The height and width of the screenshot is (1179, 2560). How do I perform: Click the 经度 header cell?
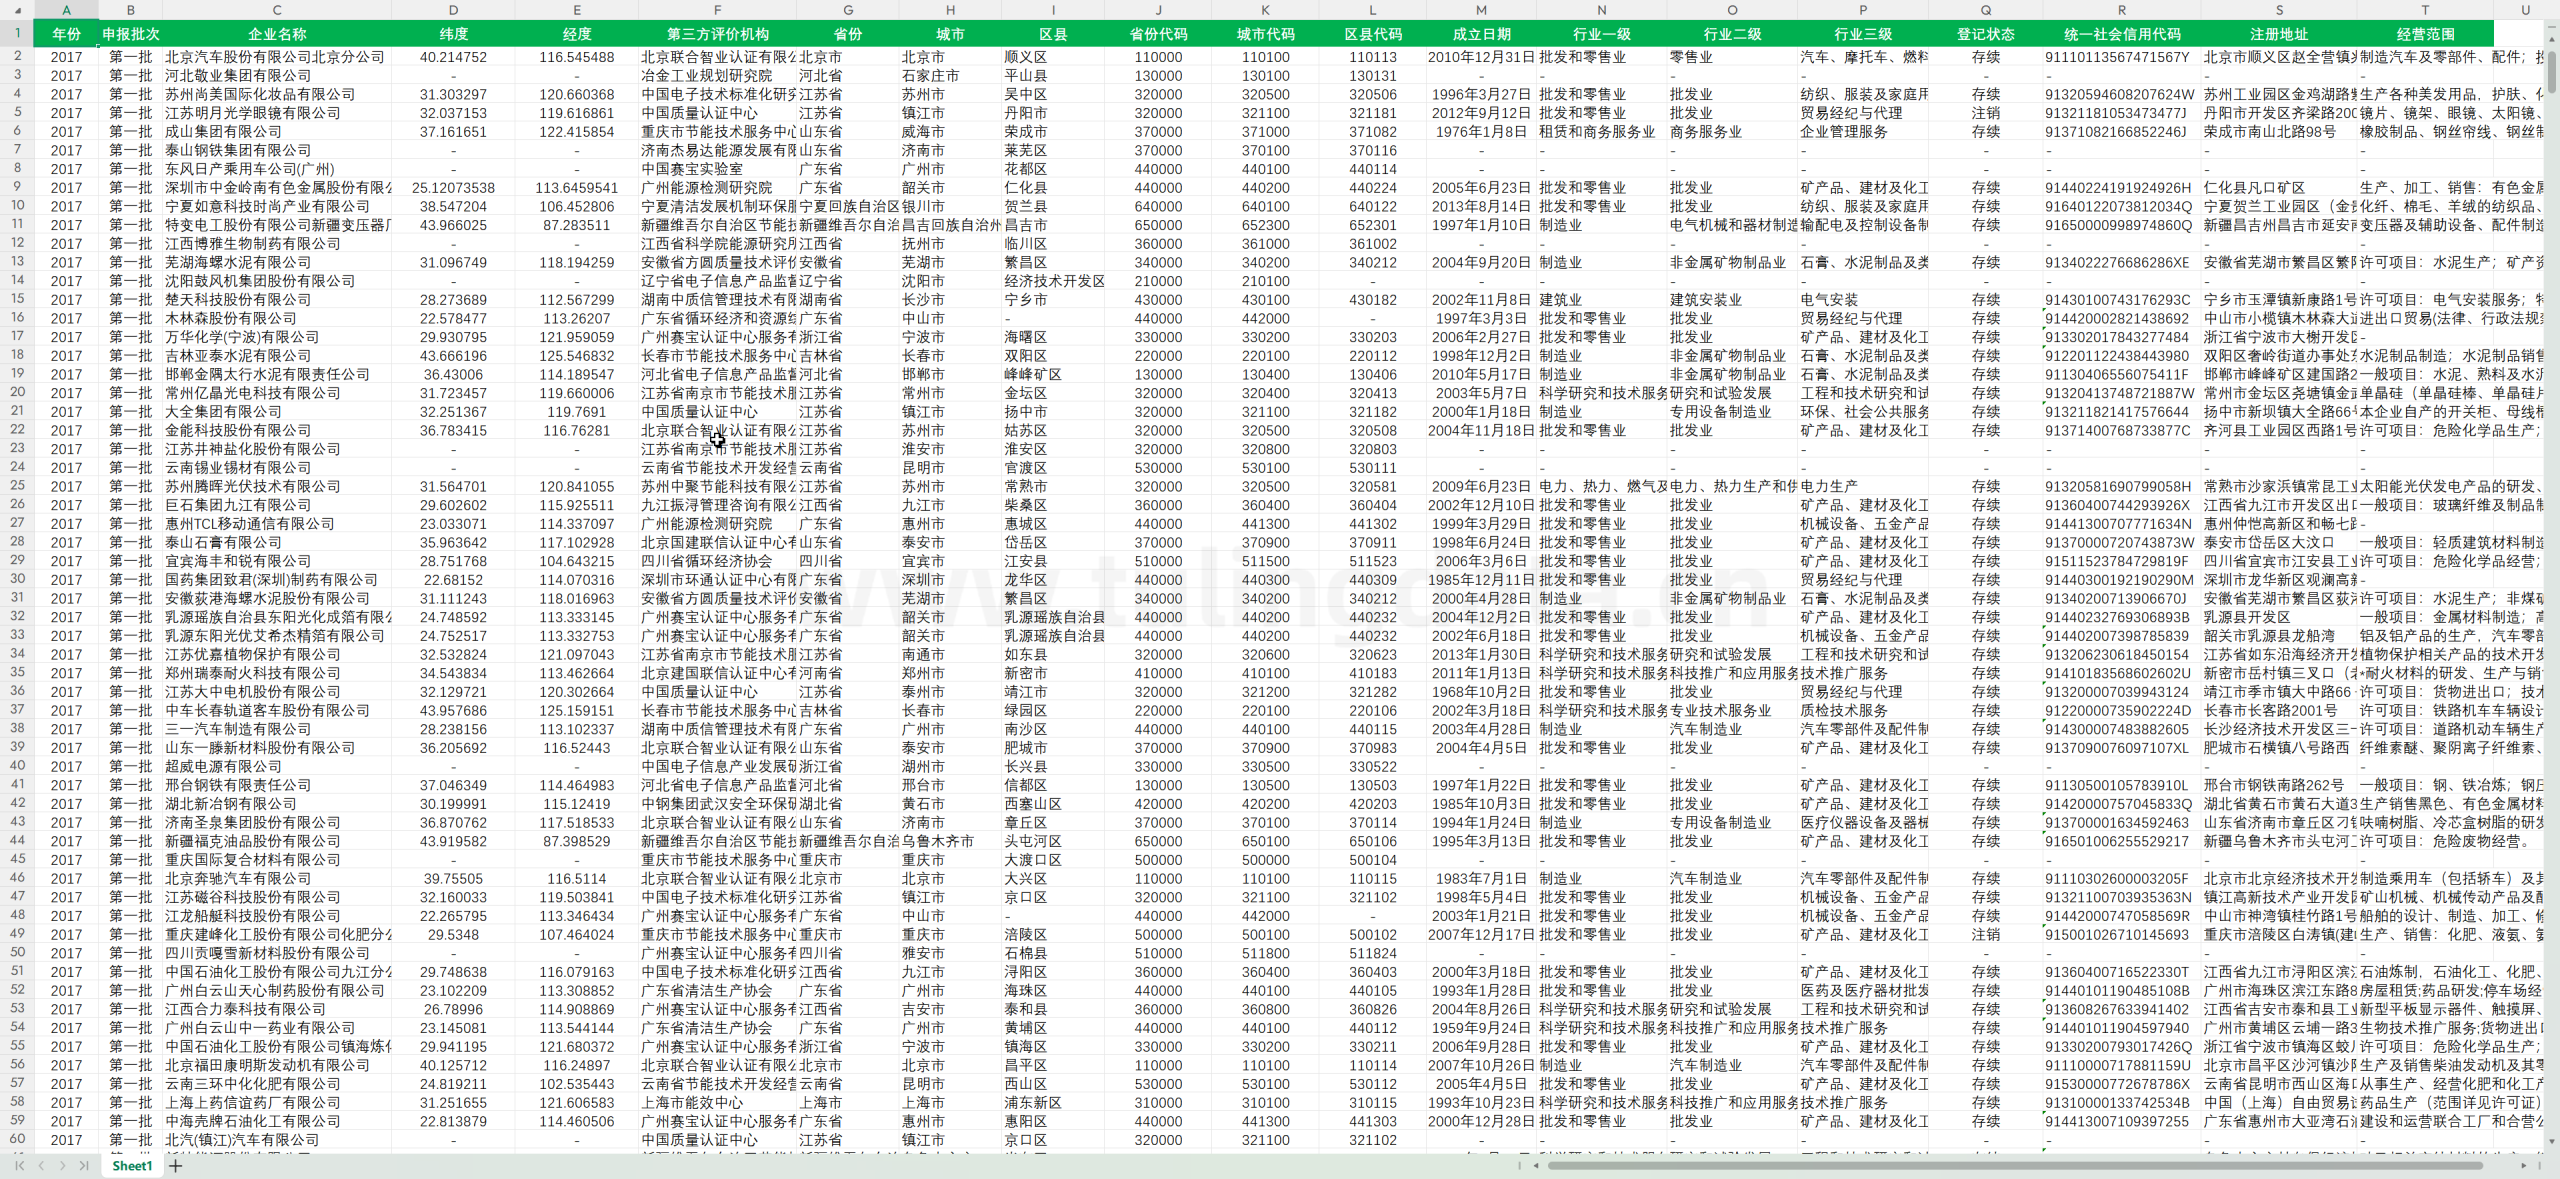point(577,34)
